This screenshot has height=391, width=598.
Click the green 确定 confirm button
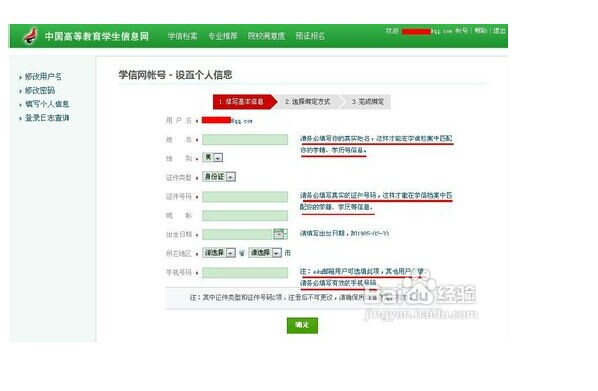tap(302, 325)
